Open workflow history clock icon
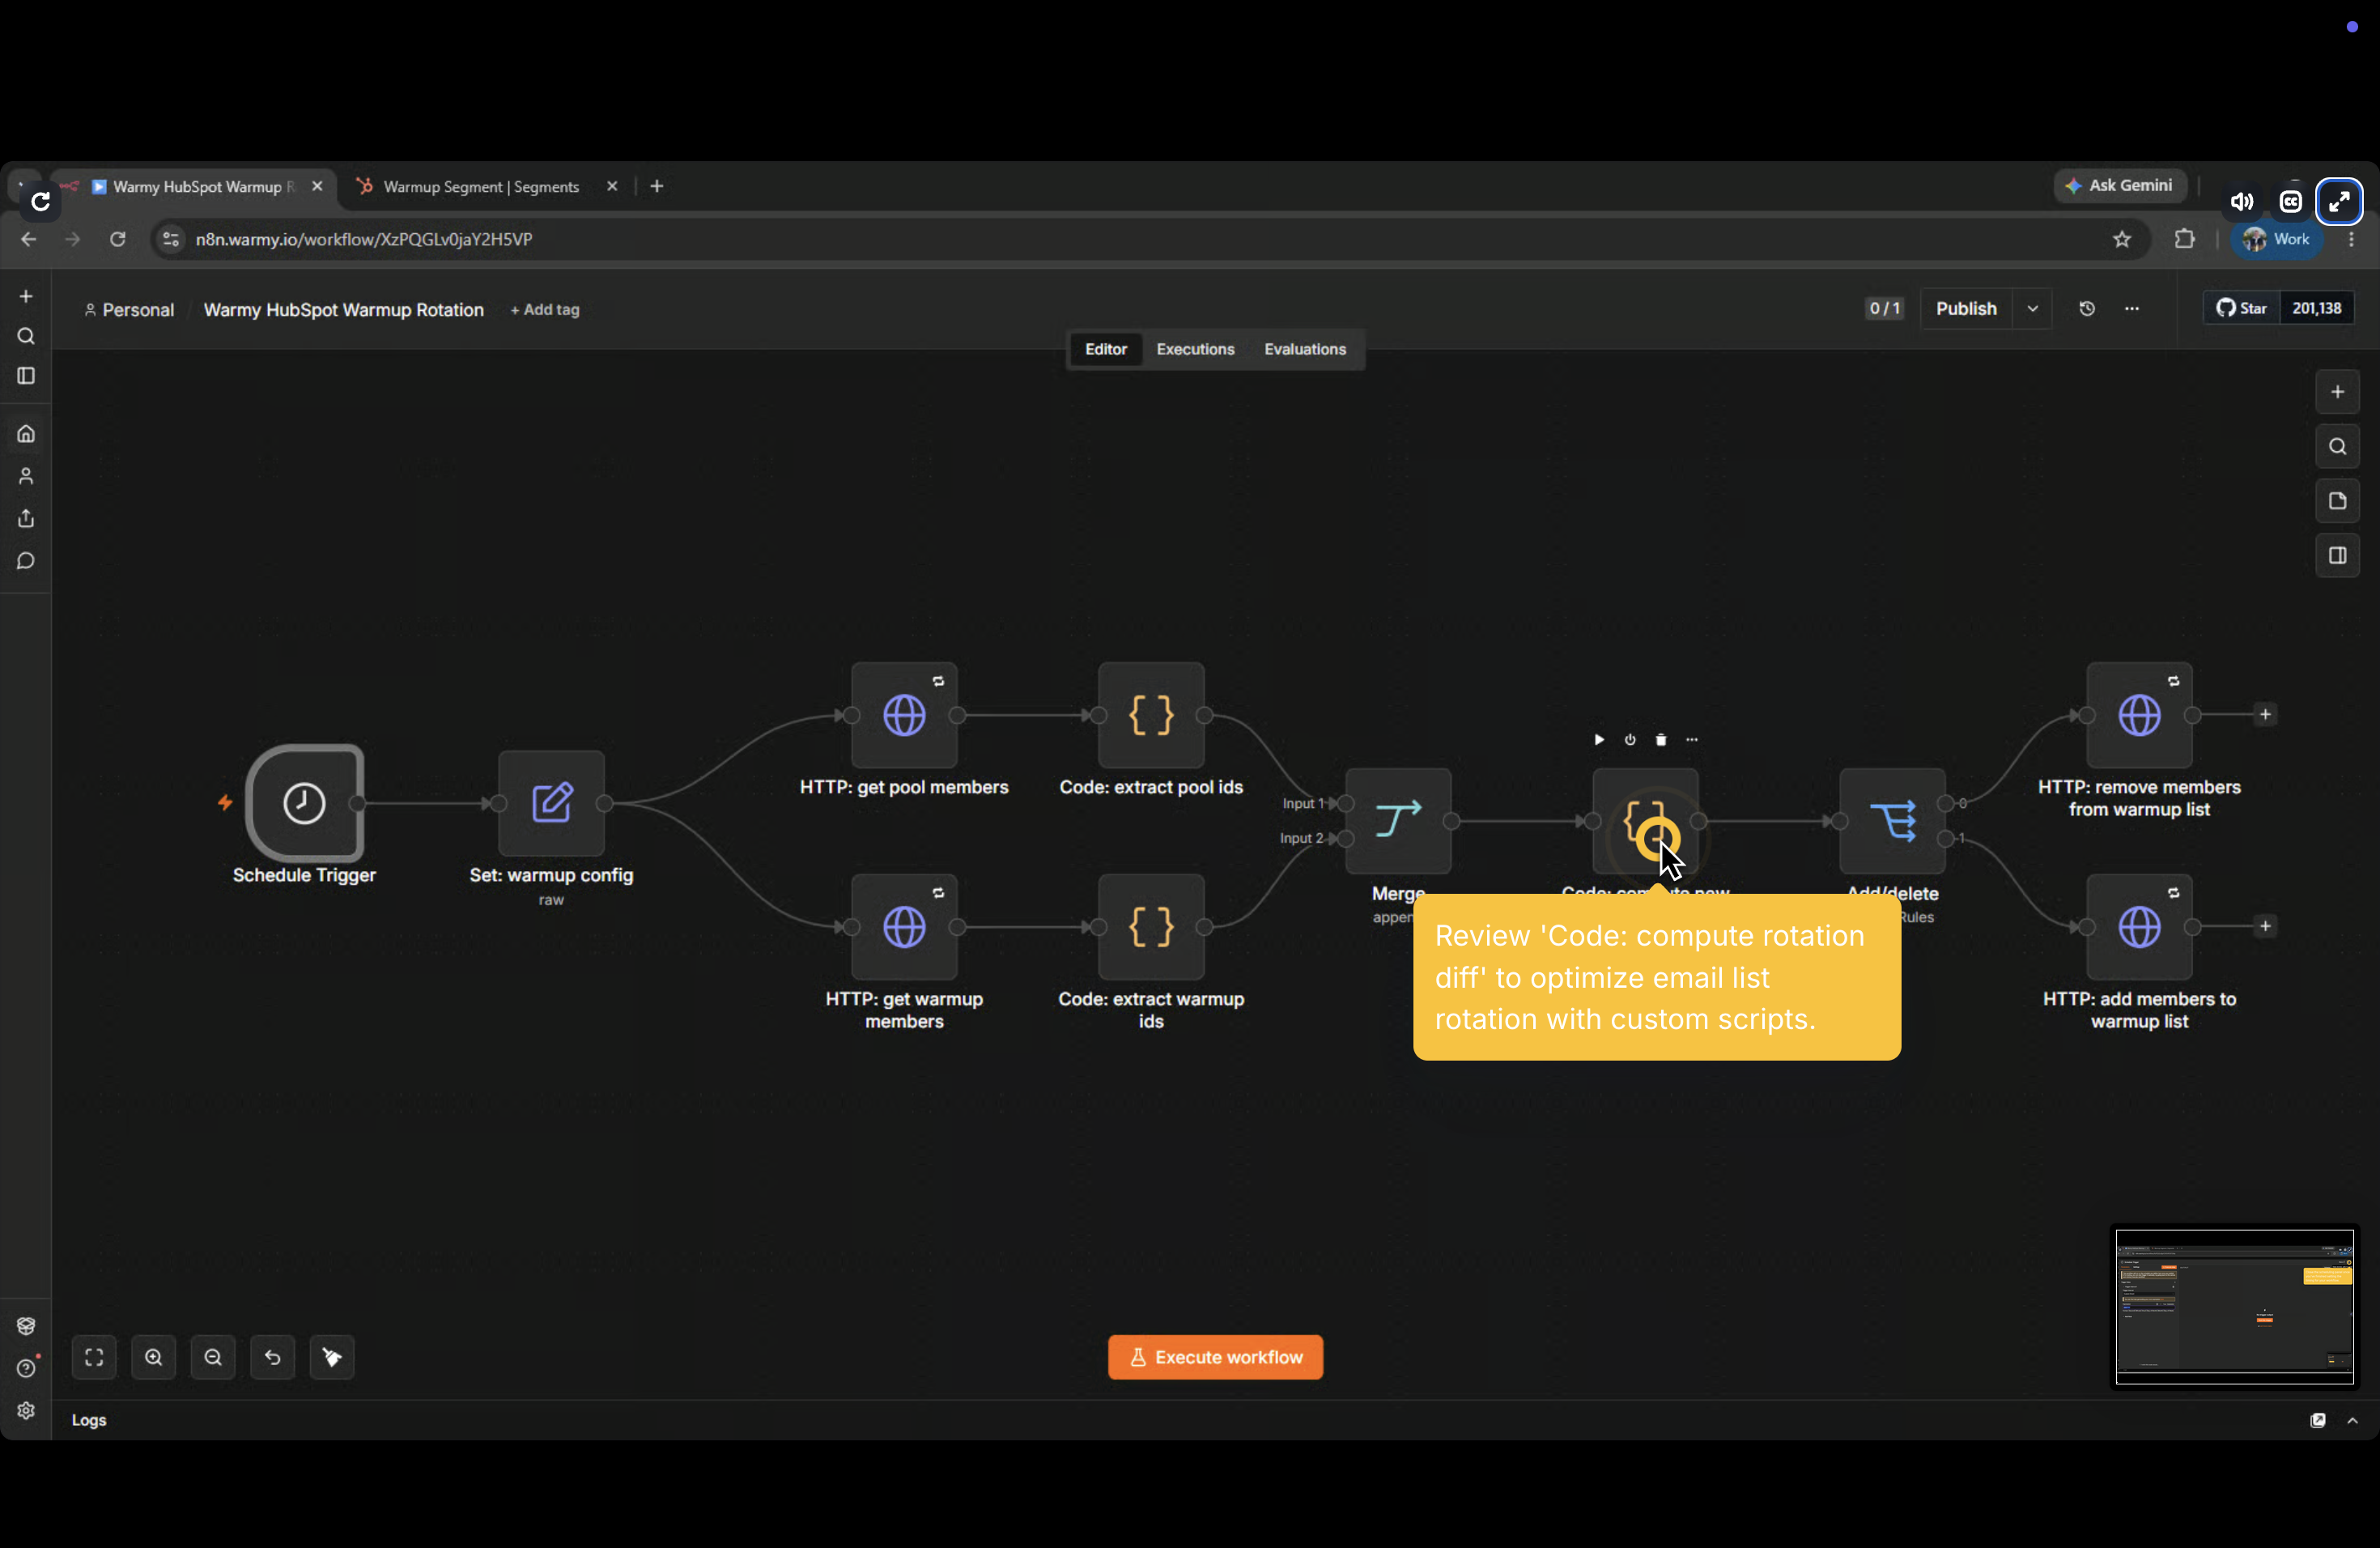Image resolution: width=2380 pixels, height=1548 pixels. point(2087,309)
